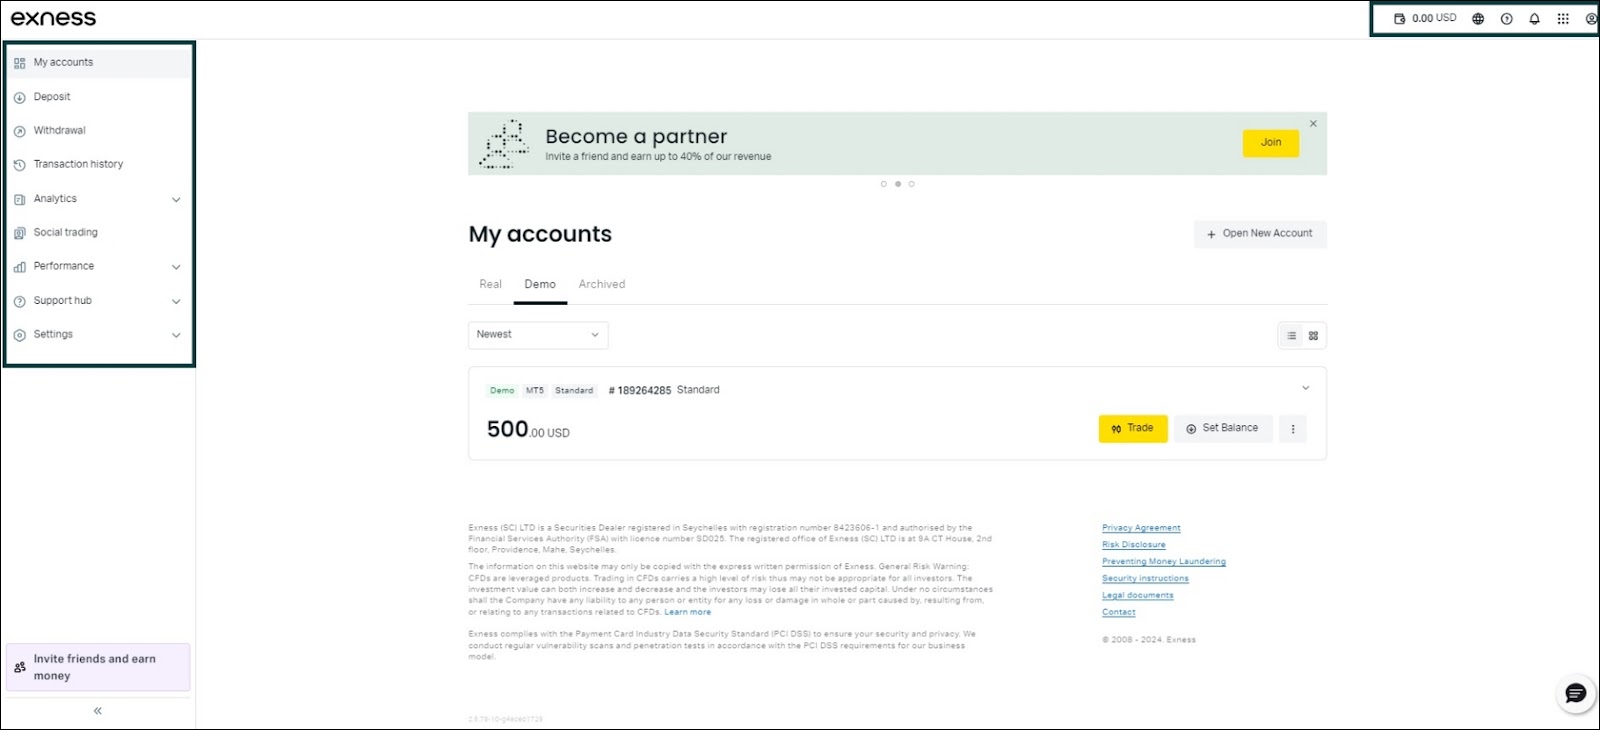The height and width of the screenshot is (730, 1600).
Task: Open the apps grid icon in header
Action: 1563,19
